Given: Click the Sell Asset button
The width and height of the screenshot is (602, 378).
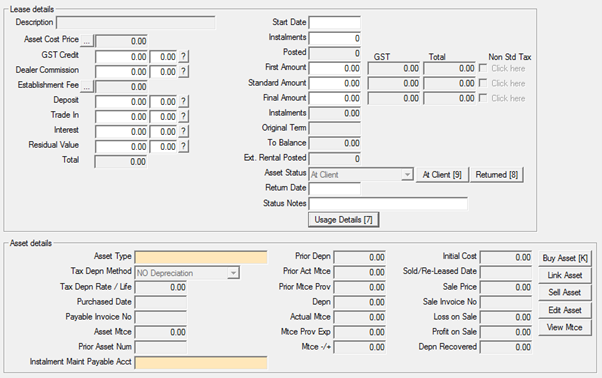Looking at the screenshot, I should click(x=565, y=292).
